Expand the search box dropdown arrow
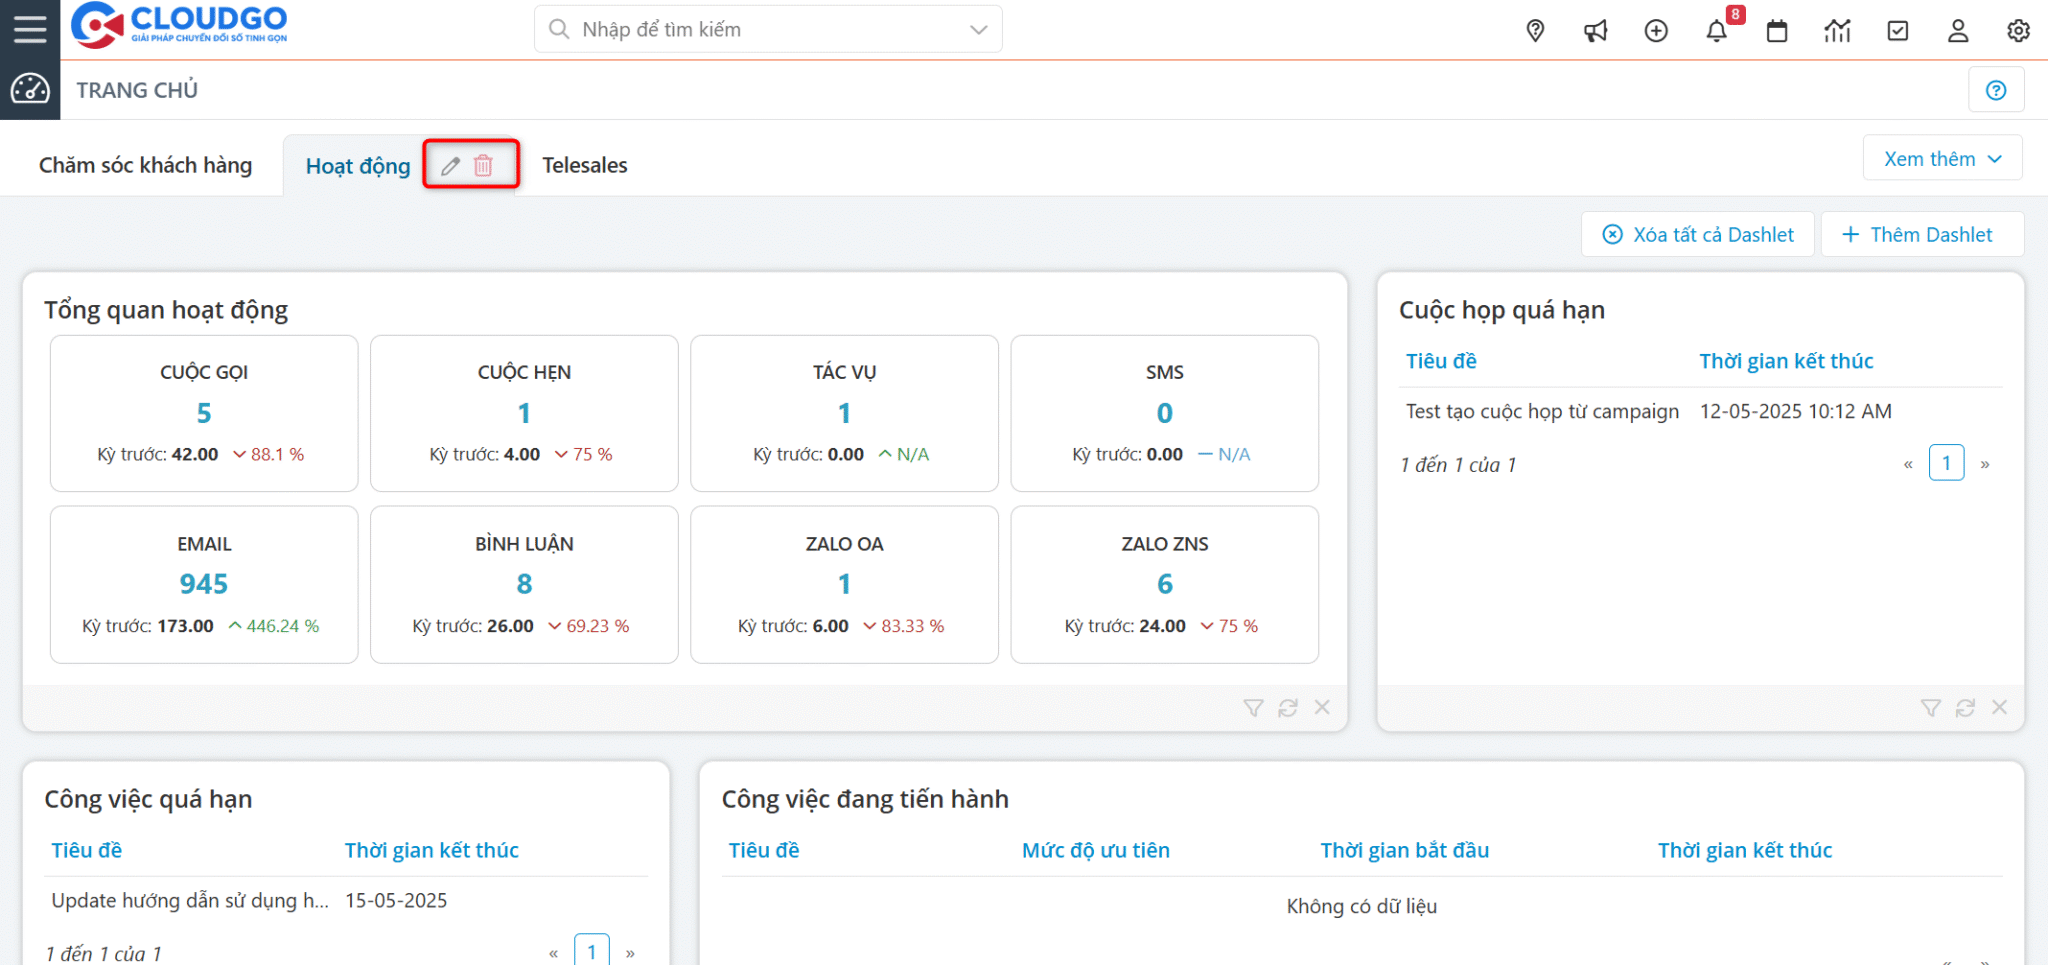 979,30
